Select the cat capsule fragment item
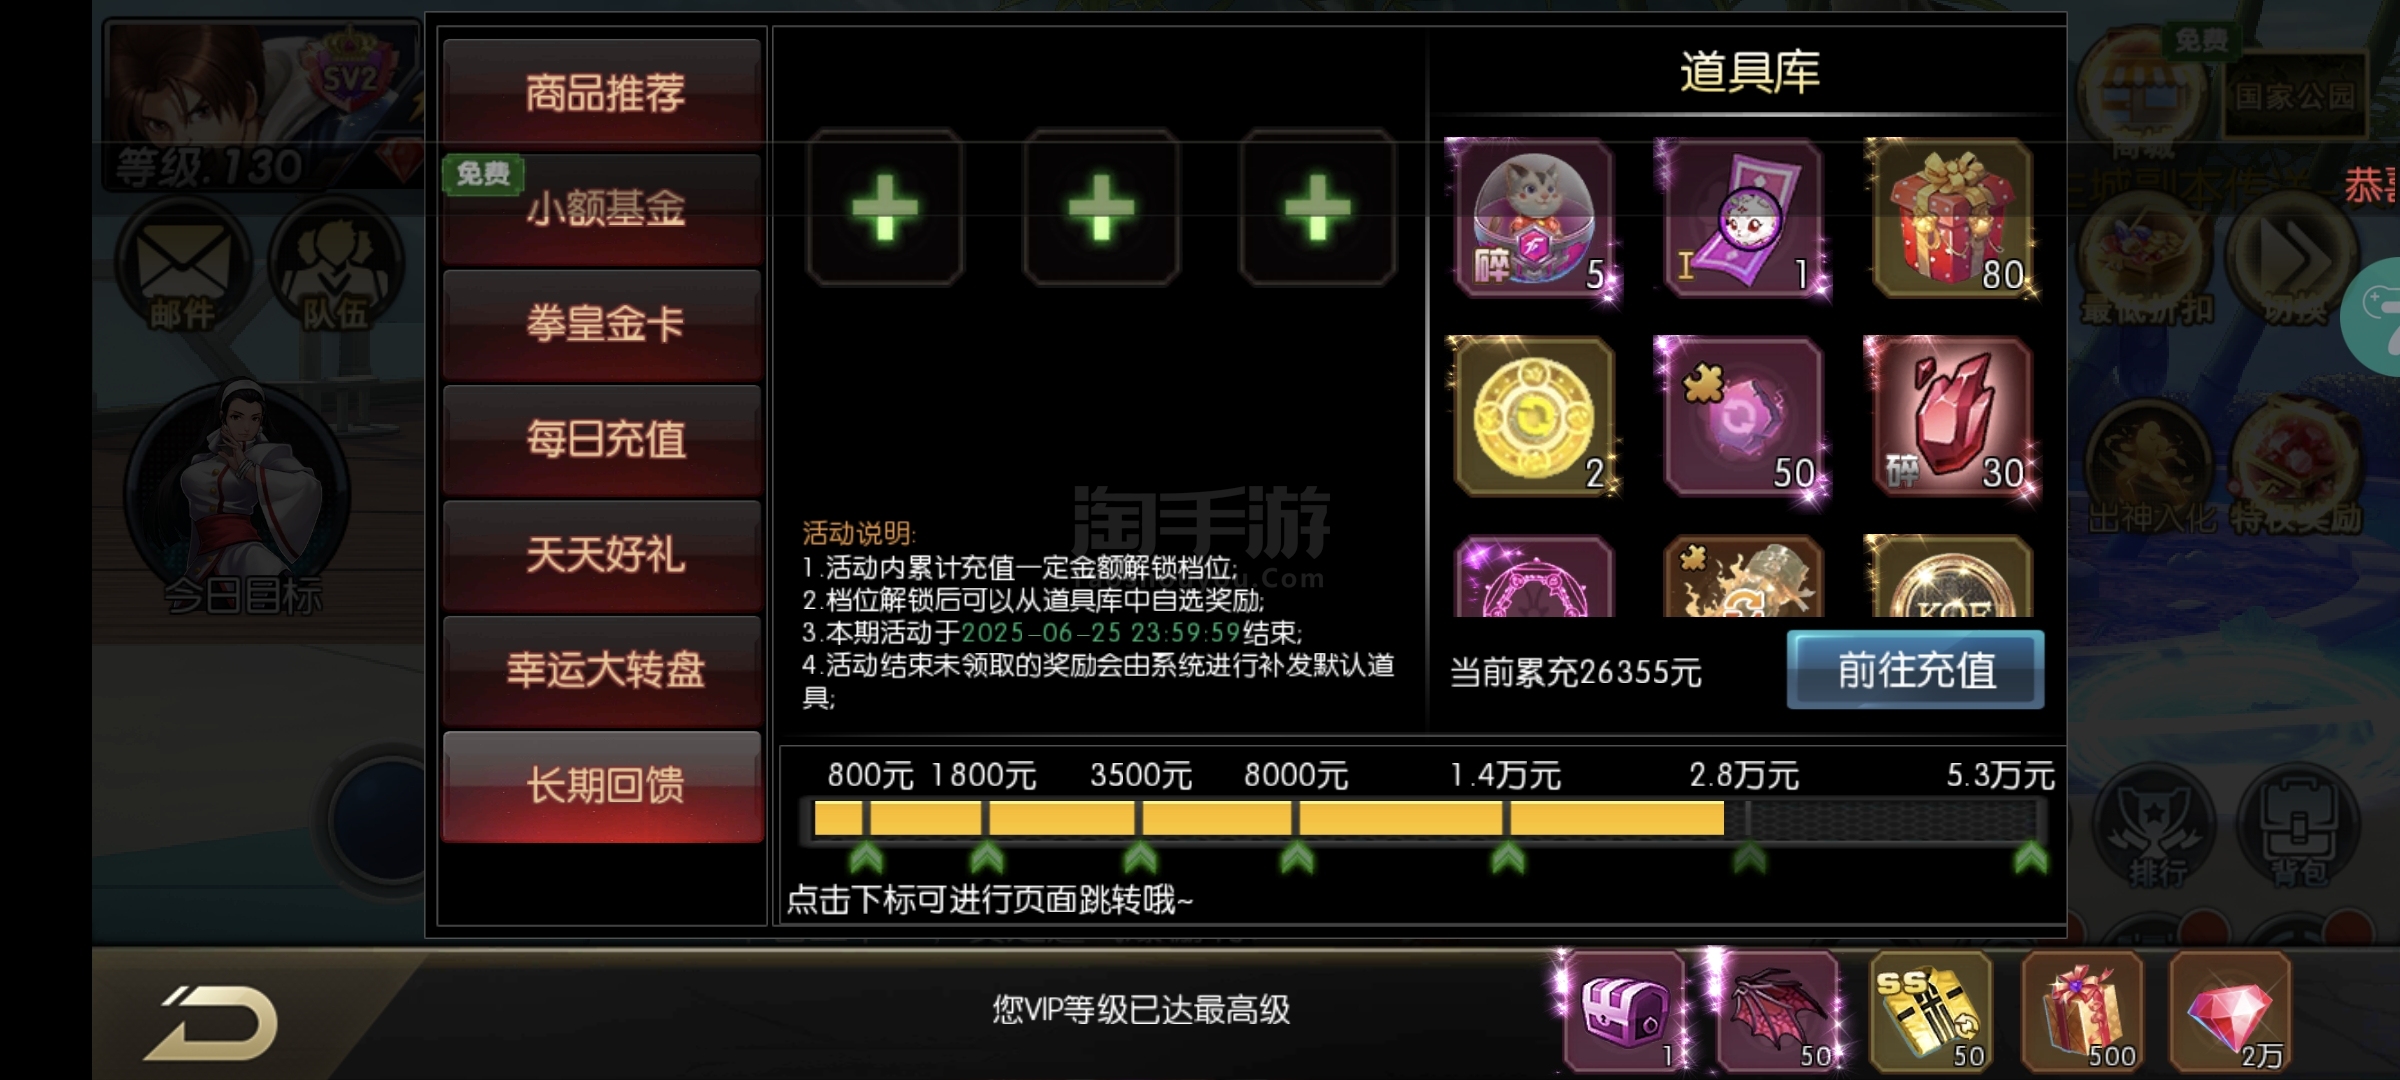Screen dimensions: 2400x1080 coord(1531,219)
